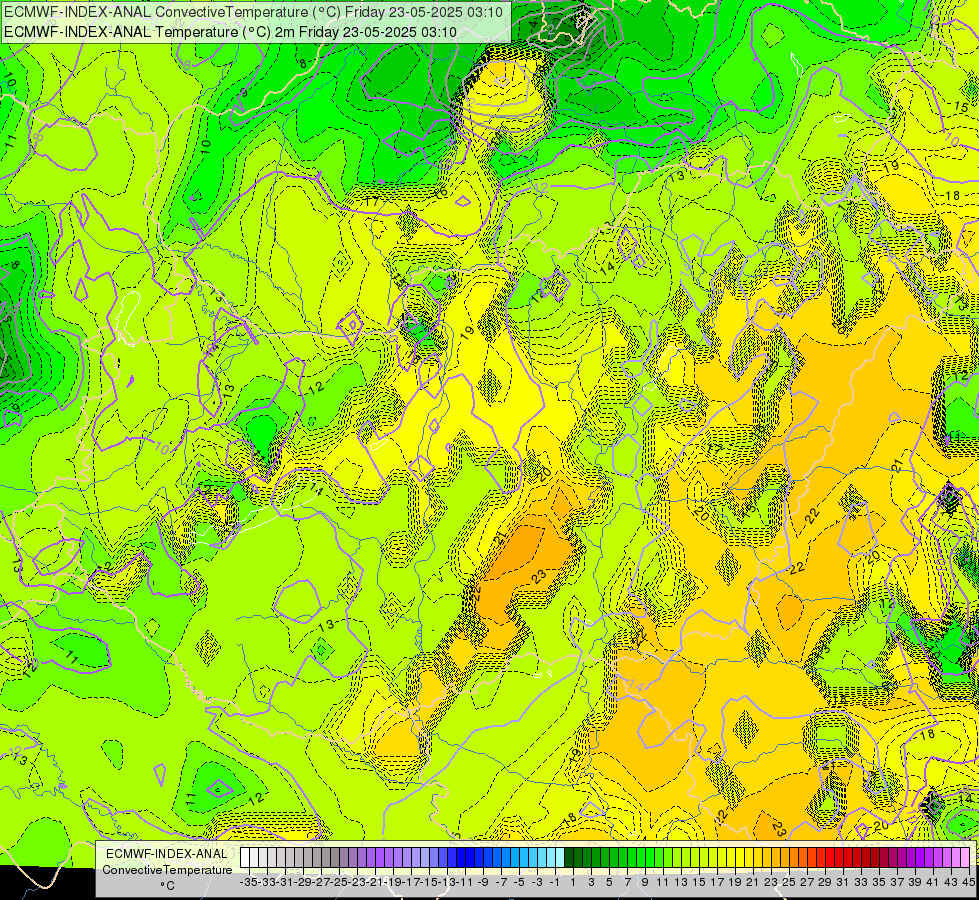Click the 'Temperature (°C) 2m' title line

[230, 32]
